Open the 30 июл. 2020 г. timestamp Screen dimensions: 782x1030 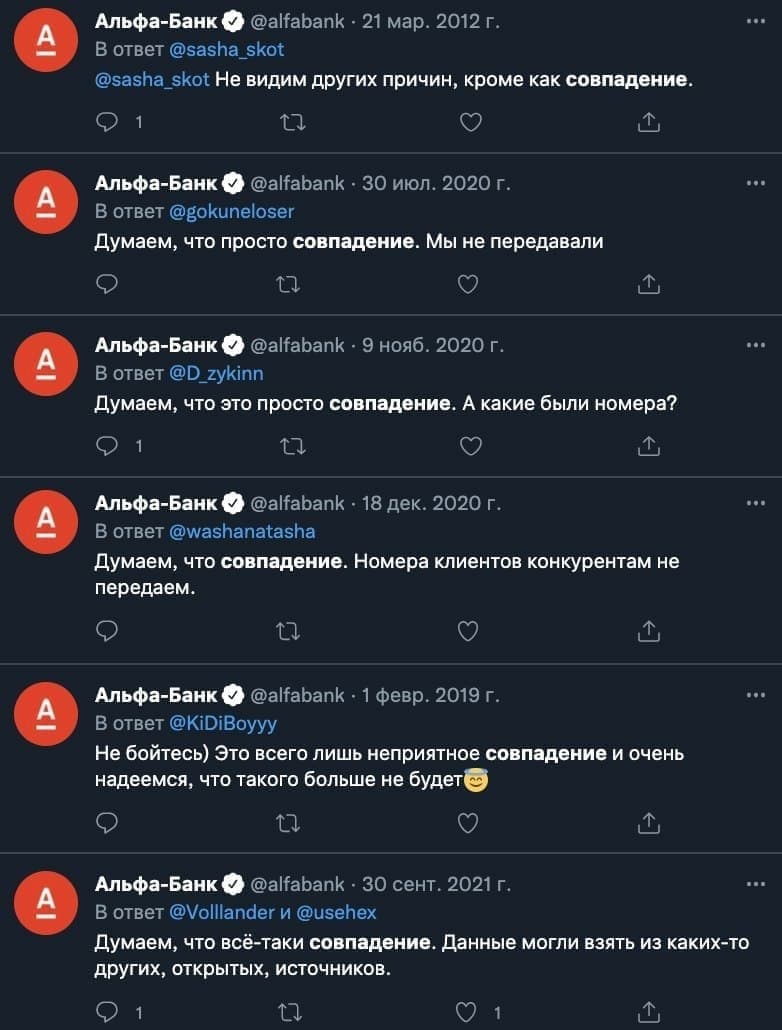tap(436, 183)
